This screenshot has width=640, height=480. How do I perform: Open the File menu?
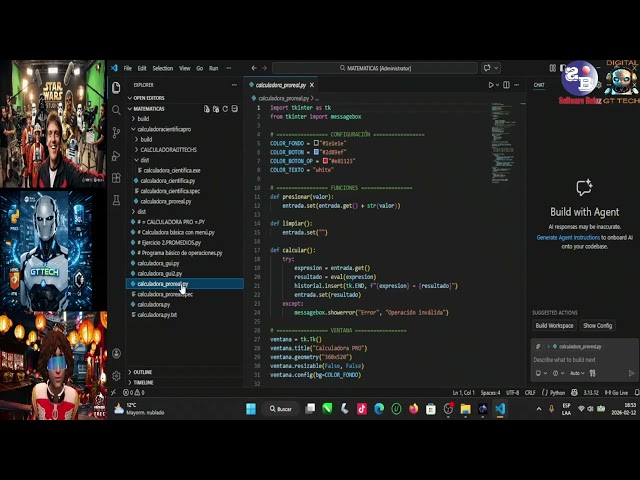point(128,68)
